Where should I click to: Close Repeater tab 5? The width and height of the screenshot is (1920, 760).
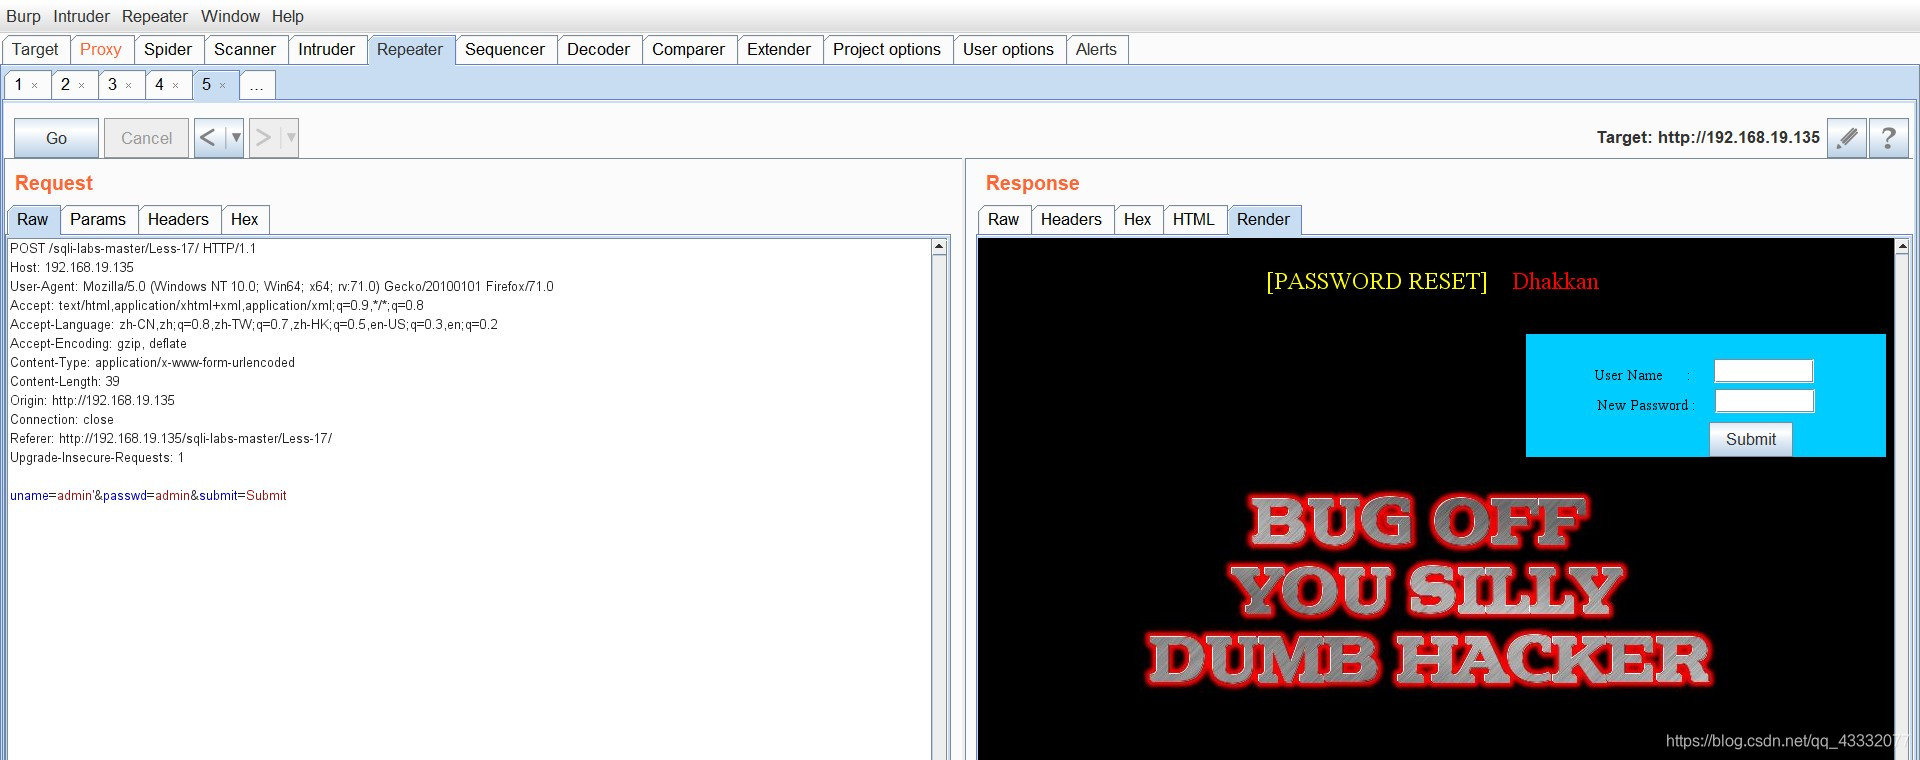(x=223, y=86)
